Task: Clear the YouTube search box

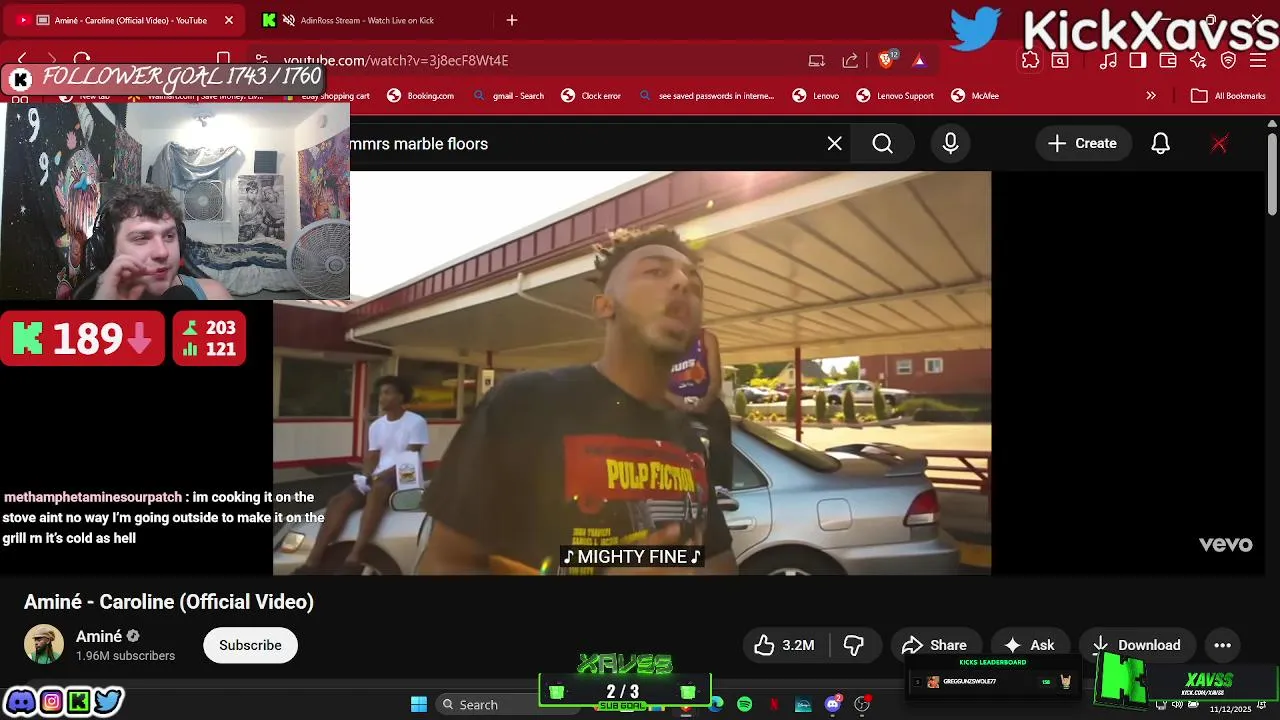Action: pyautogui.click(x=835, y=144)
